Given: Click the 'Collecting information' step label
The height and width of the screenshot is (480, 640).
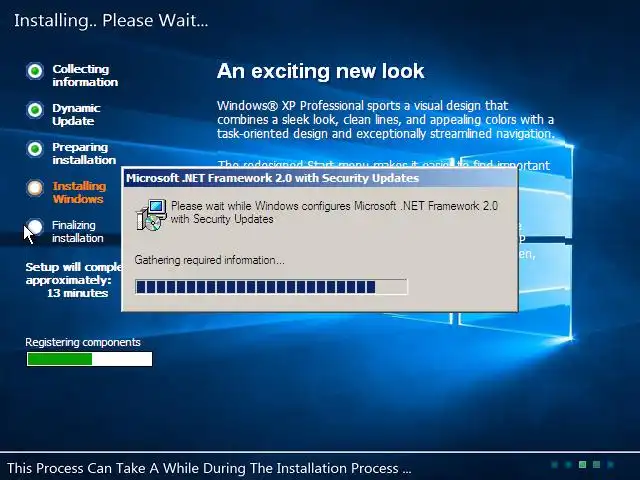Looking at the screenshot, I should (x=85, y=76).
